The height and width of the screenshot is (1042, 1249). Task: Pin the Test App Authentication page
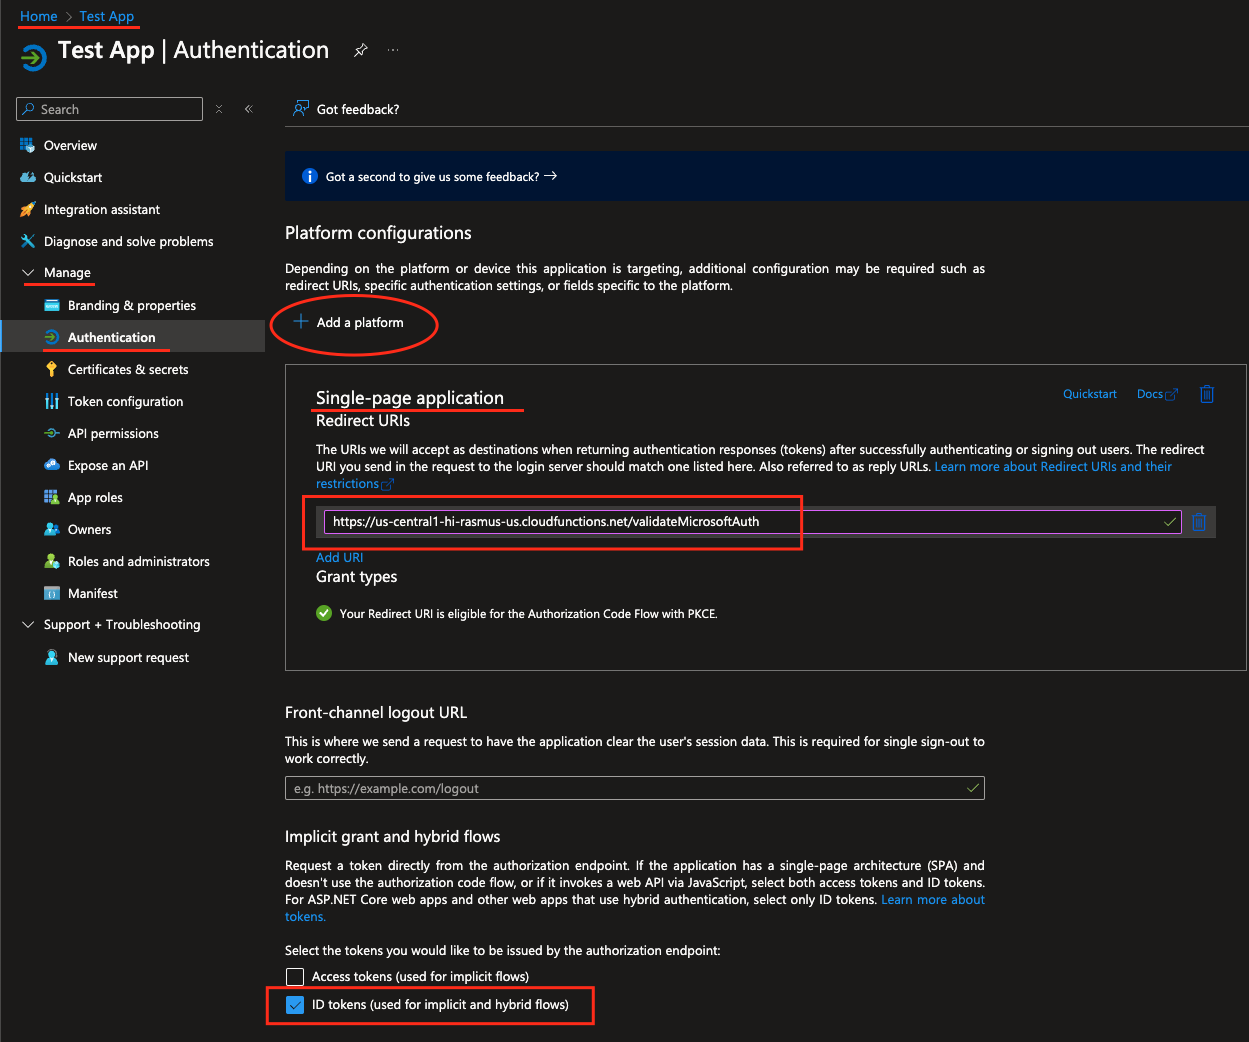(x=360, y=49)
